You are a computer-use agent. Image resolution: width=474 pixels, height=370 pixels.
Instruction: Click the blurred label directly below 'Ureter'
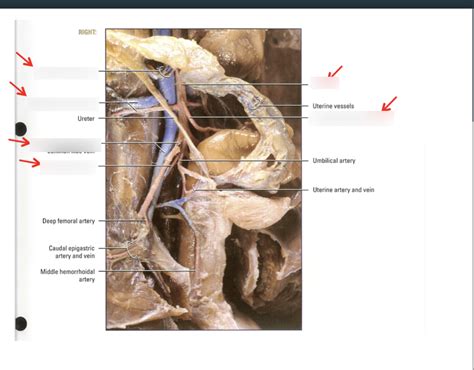tap(65, 145)
